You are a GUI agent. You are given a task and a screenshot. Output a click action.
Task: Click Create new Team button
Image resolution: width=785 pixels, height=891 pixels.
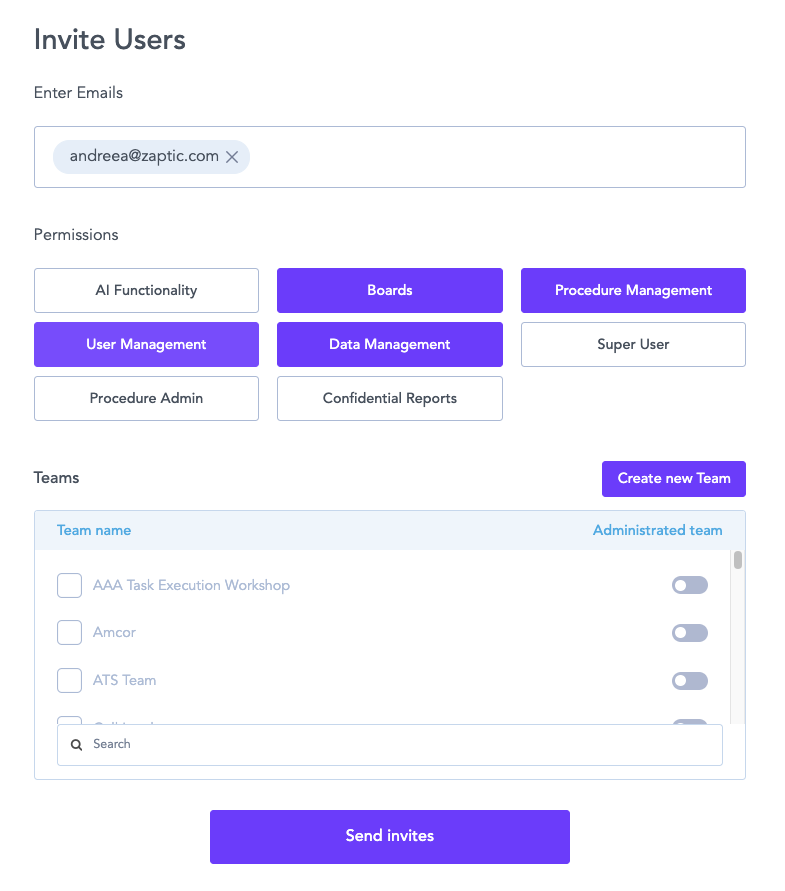click(673, 478)
